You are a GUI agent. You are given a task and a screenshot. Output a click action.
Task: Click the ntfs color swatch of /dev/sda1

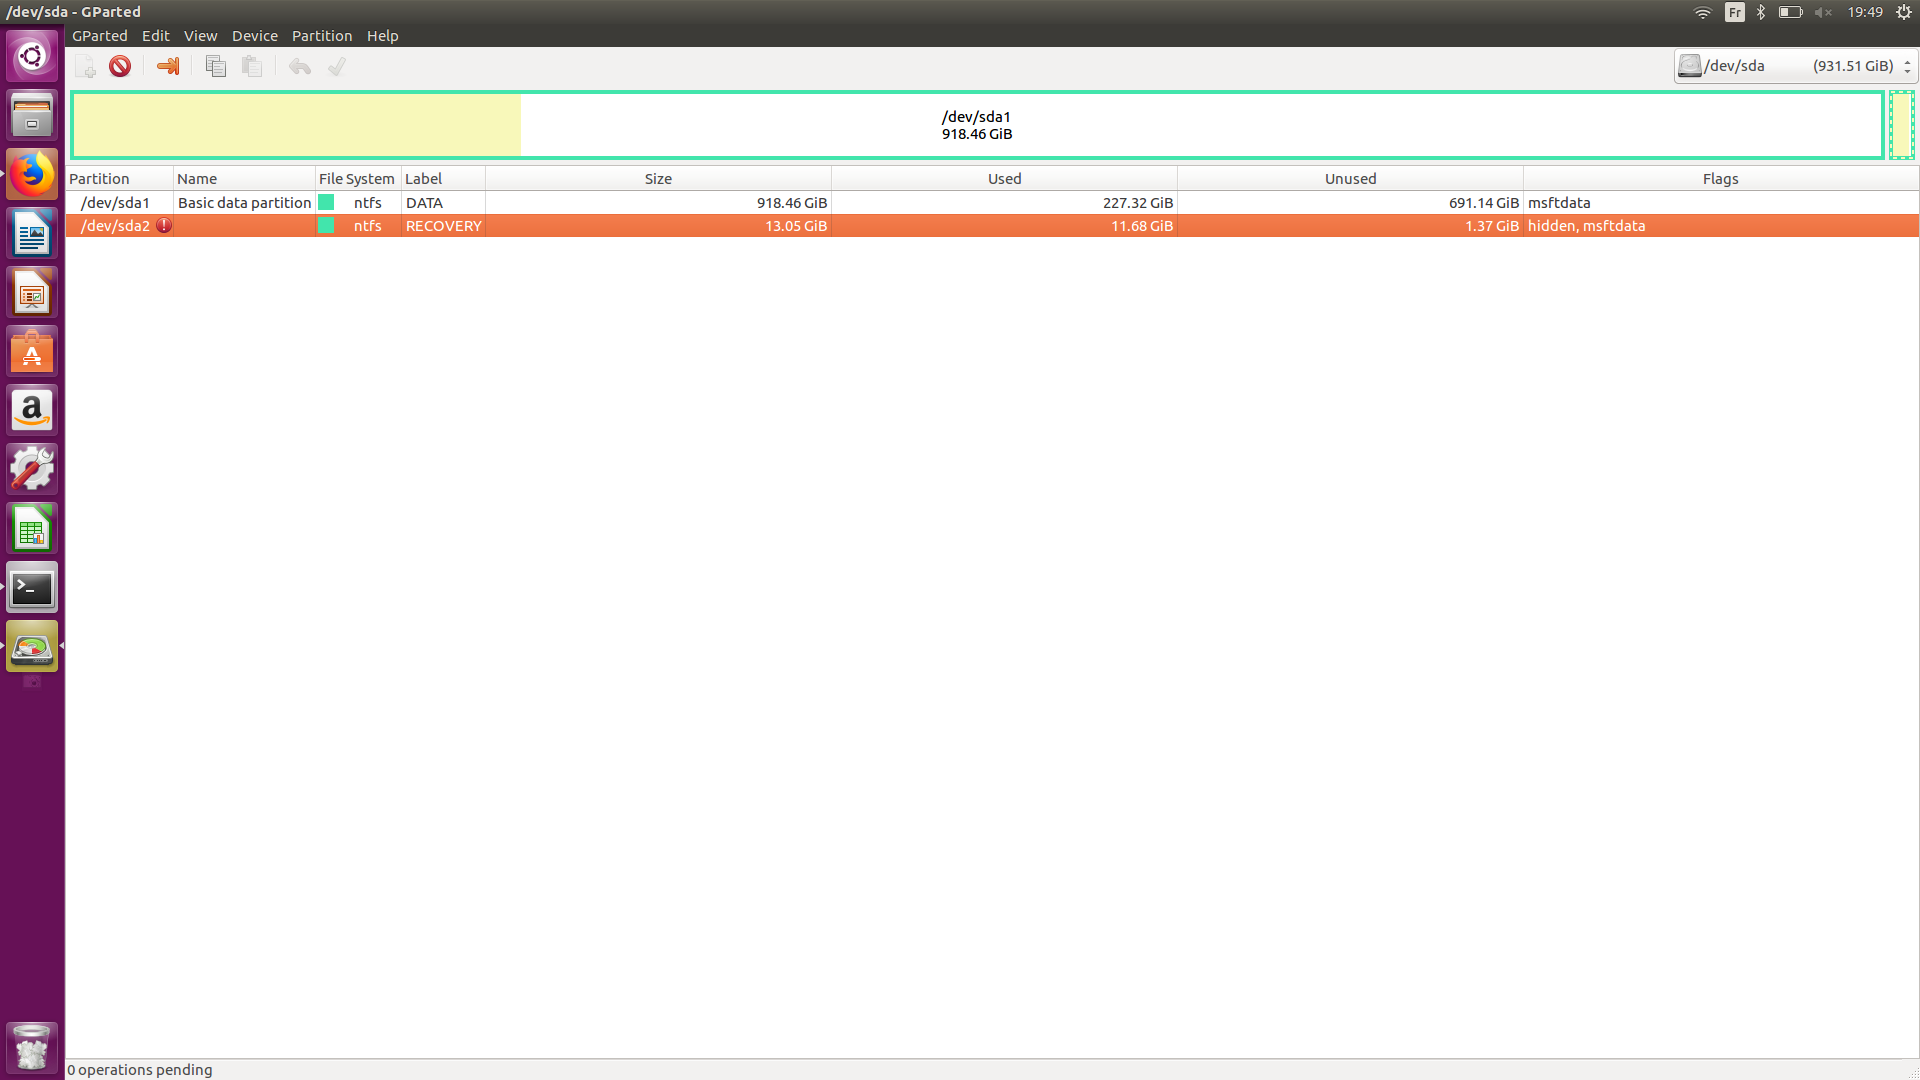pos(326,203)
